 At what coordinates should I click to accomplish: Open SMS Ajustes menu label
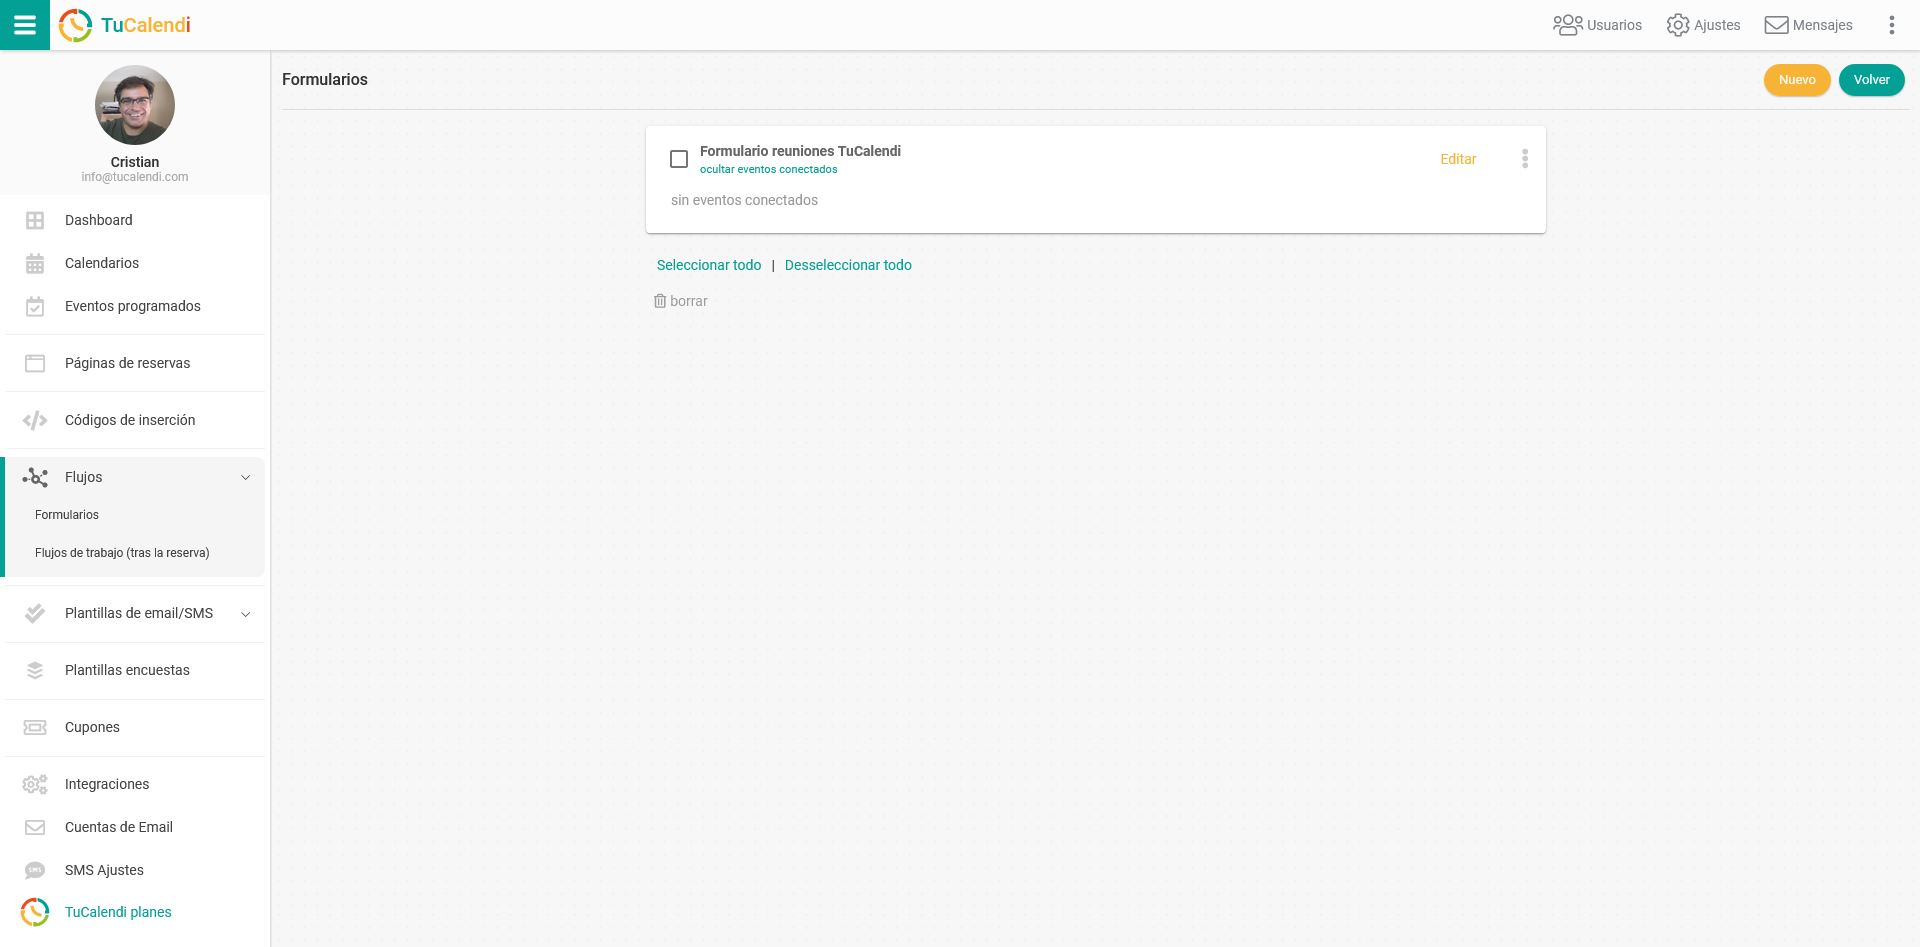tap(104, 870)
